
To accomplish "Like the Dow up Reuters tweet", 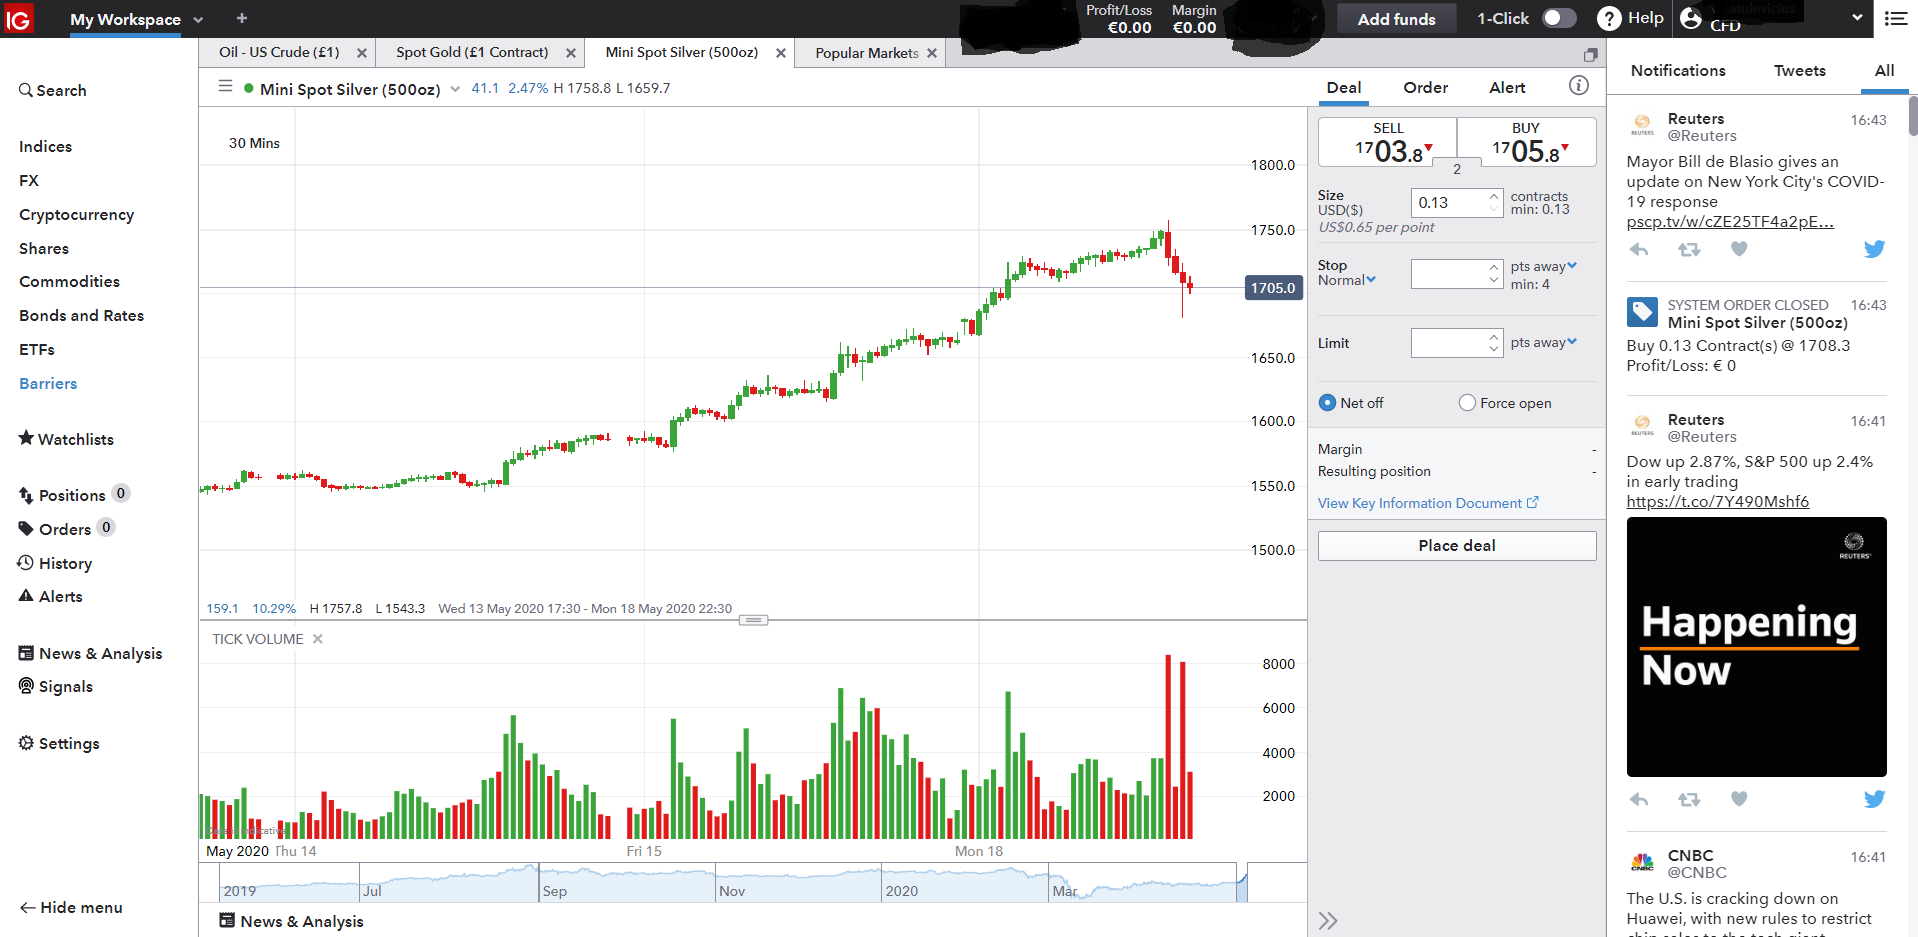I will [x=1739, y=799].
